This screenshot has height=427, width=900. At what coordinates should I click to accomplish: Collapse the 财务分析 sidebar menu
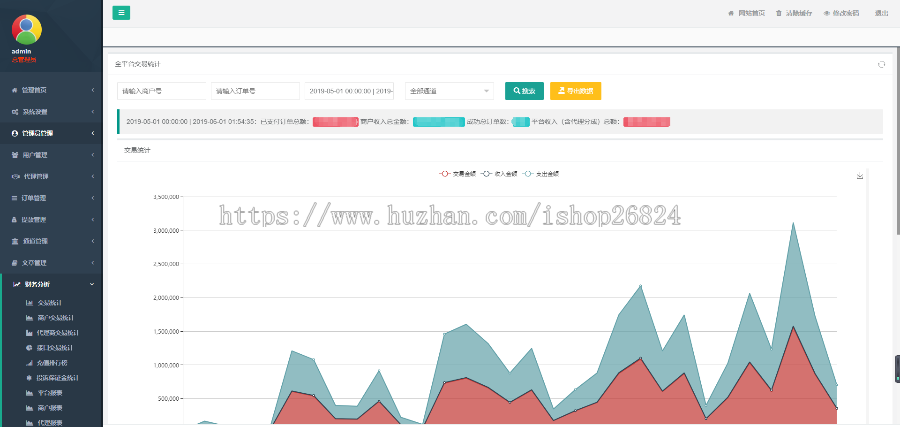pyautogui.click(x=51, y=284)
